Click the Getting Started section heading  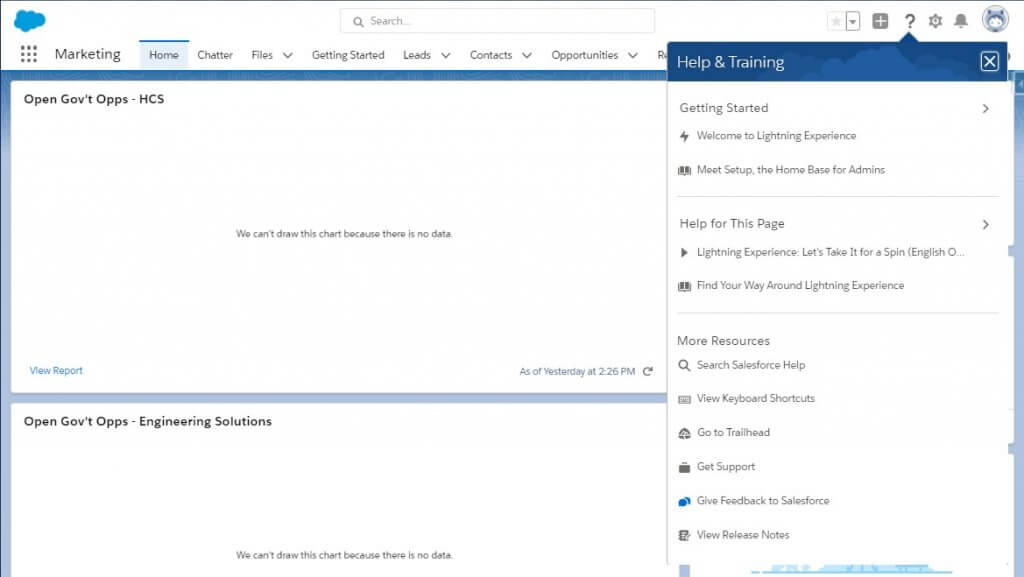(x=724, y=108)
